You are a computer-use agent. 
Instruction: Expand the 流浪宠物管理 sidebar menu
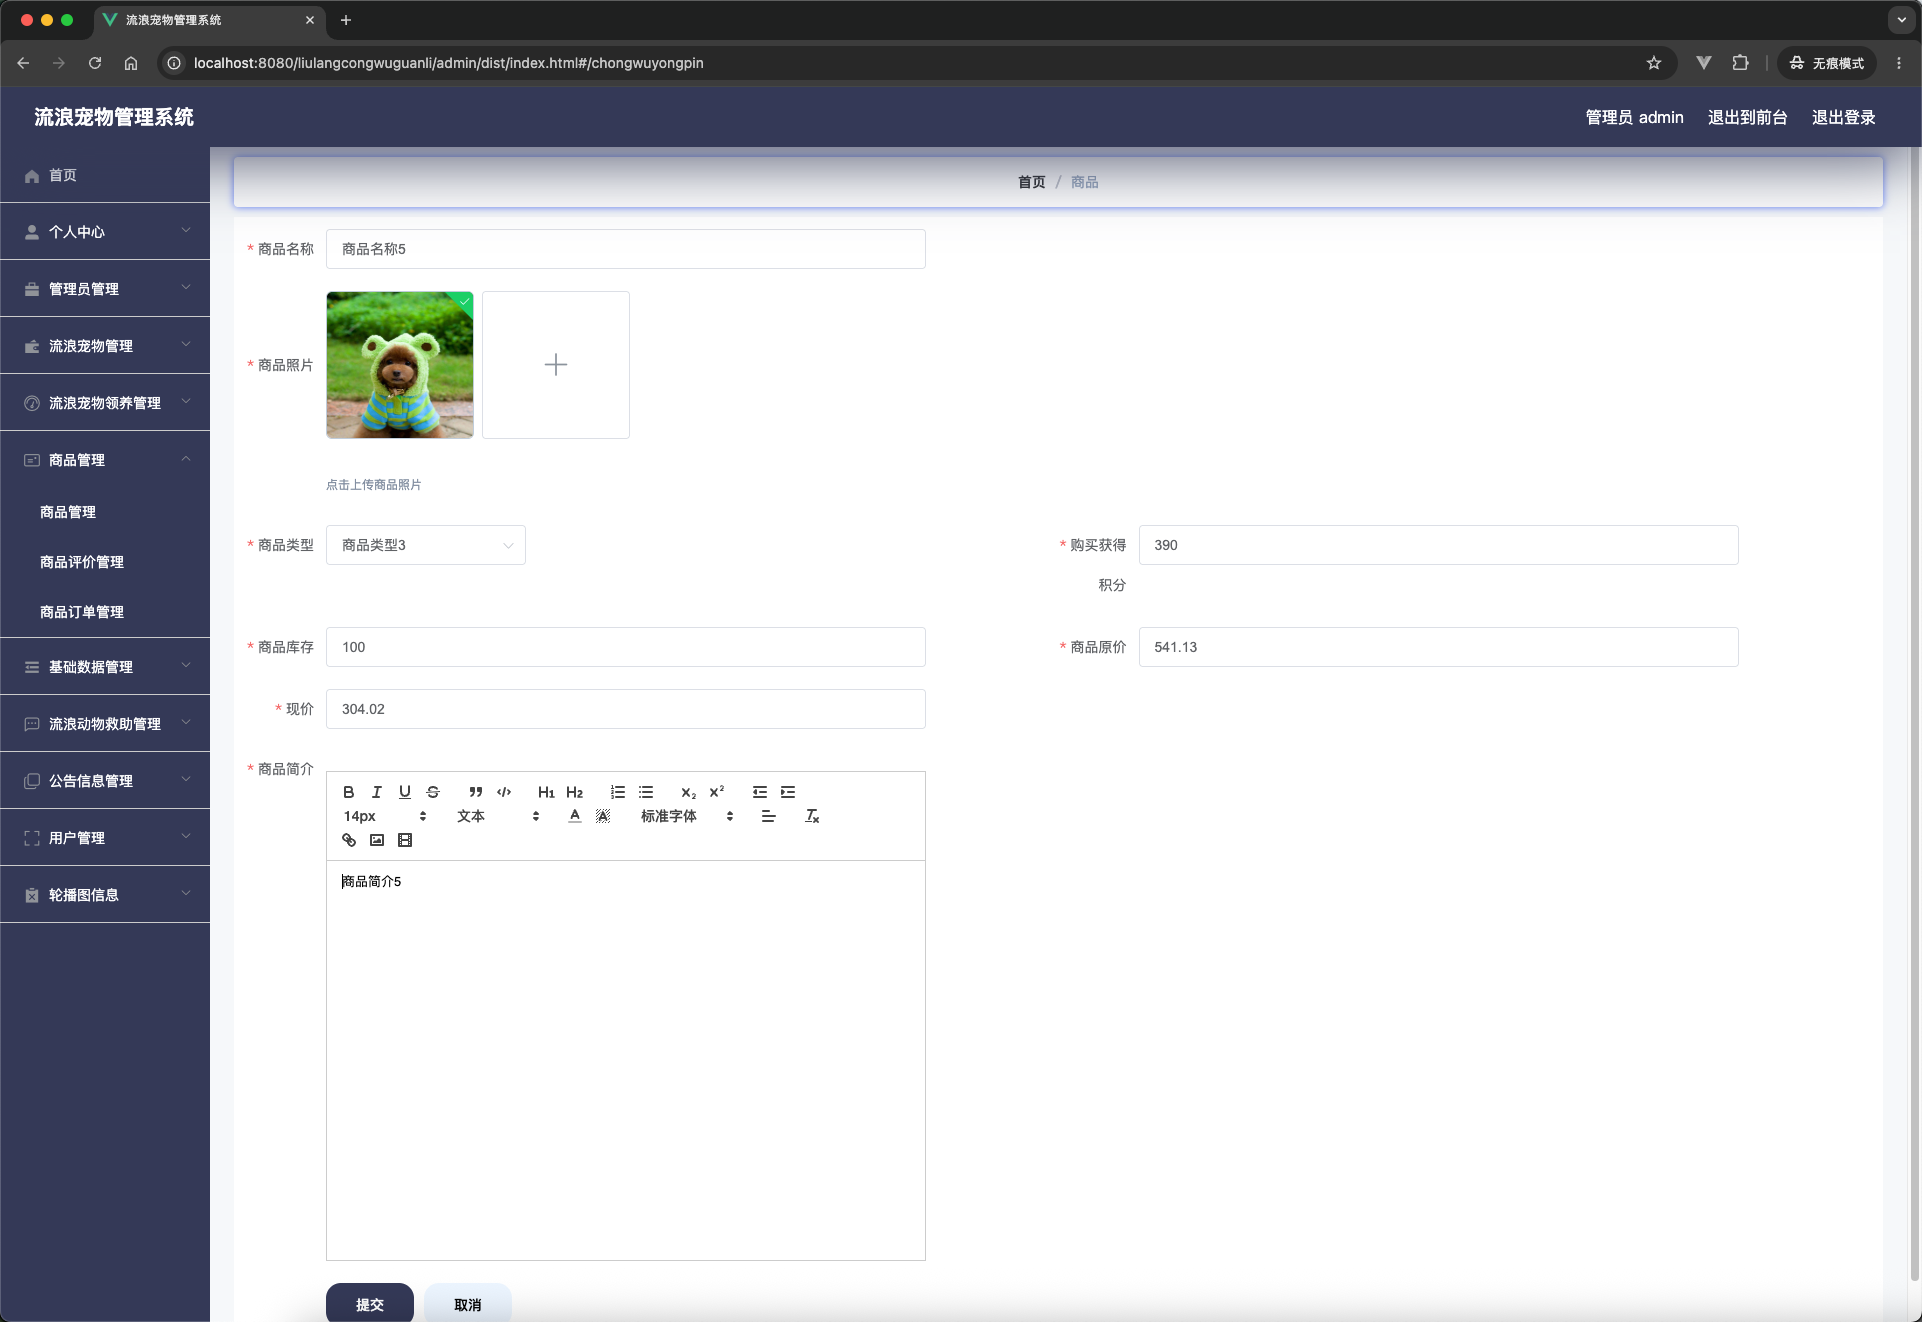pos(105,345)
